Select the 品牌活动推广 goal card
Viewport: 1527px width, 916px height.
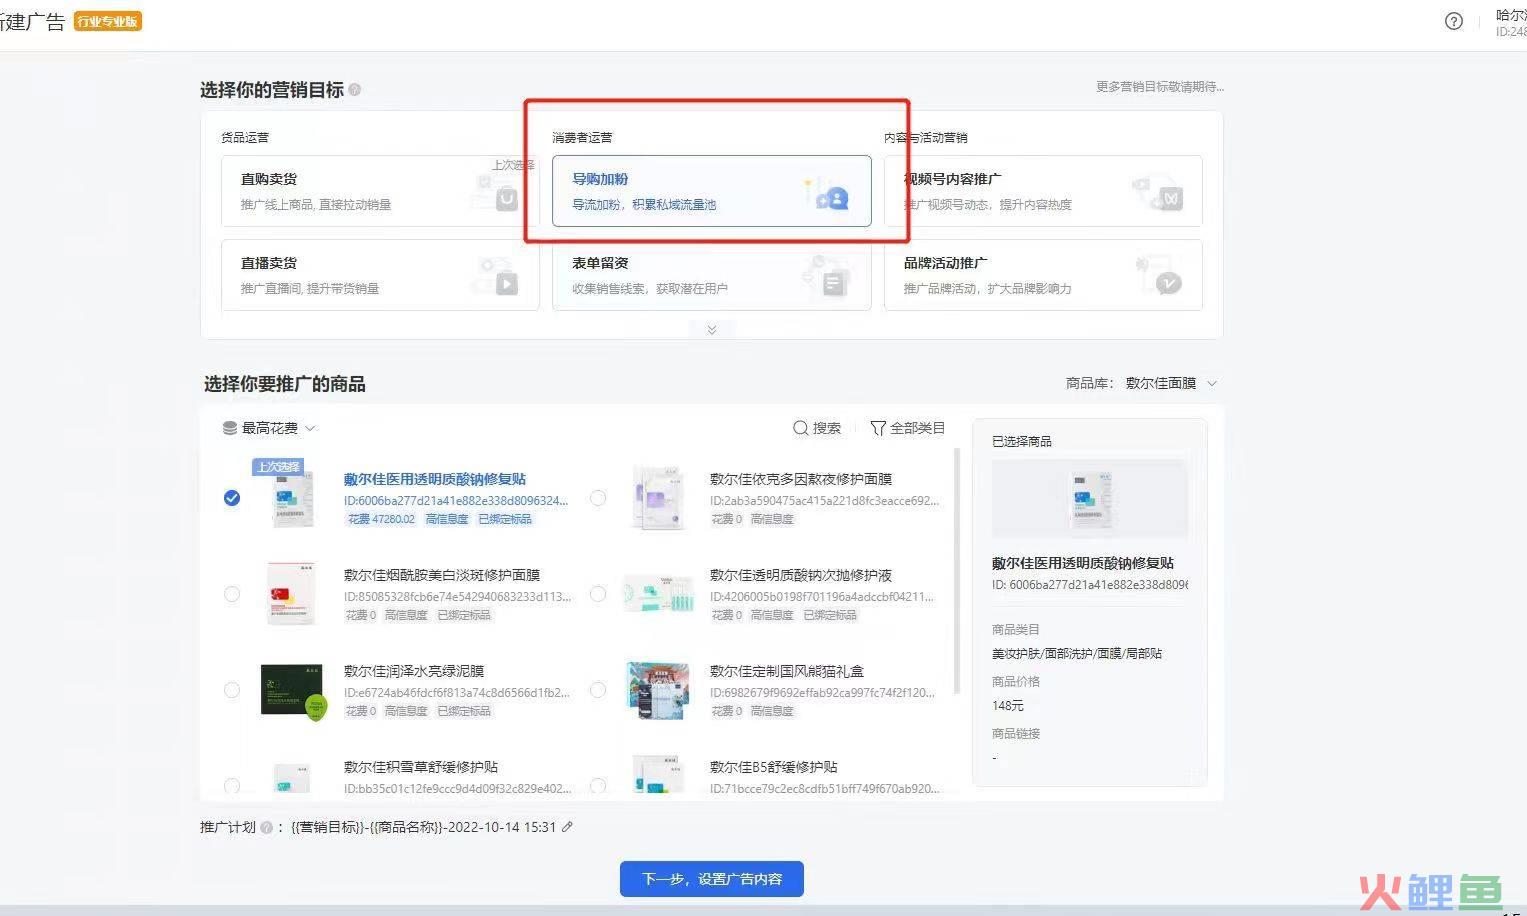click(1043, 275)
